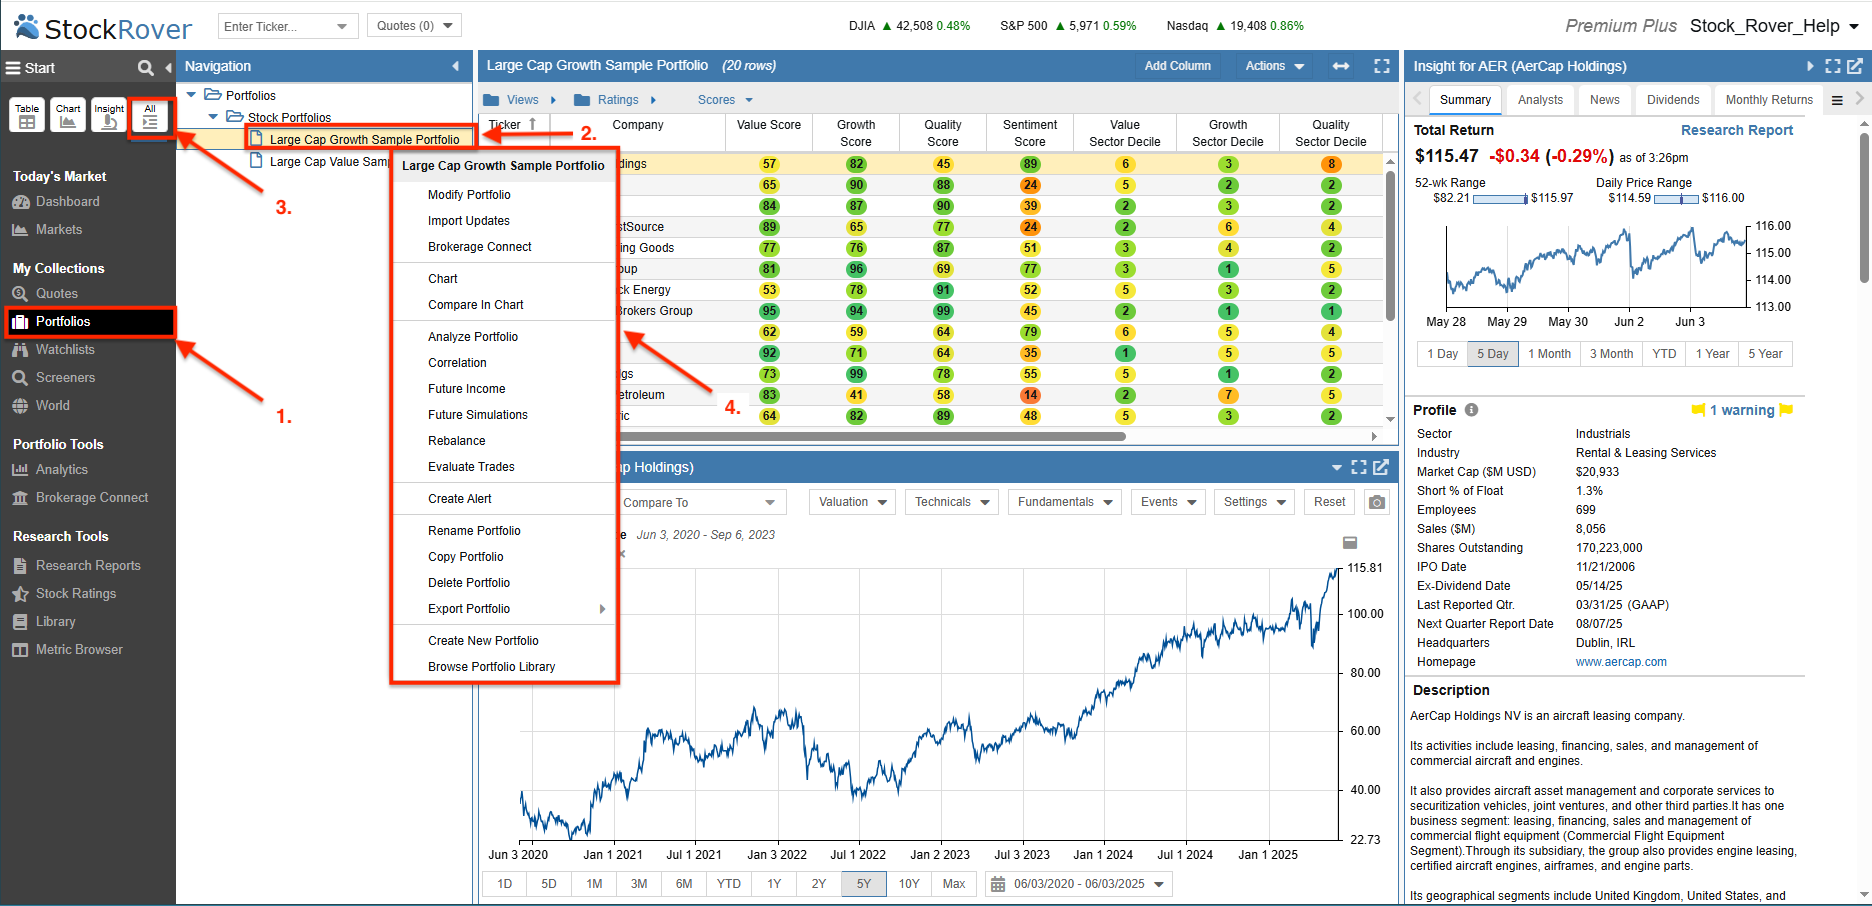Open Screeners in sidebar

(x=65, y=377)
